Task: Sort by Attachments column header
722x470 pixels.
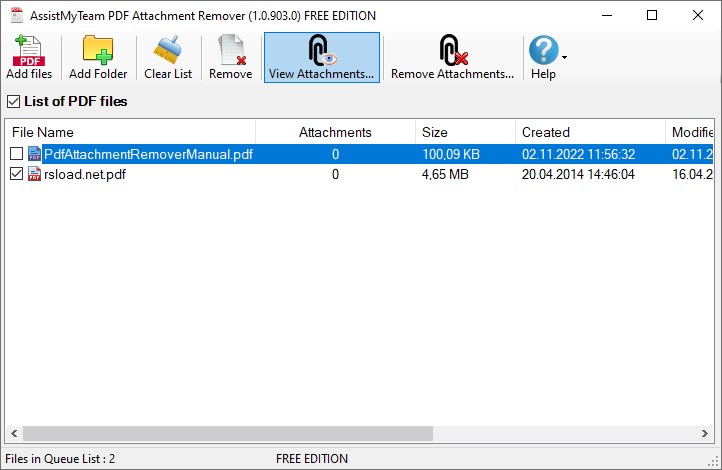Action: tap(335, 132)
